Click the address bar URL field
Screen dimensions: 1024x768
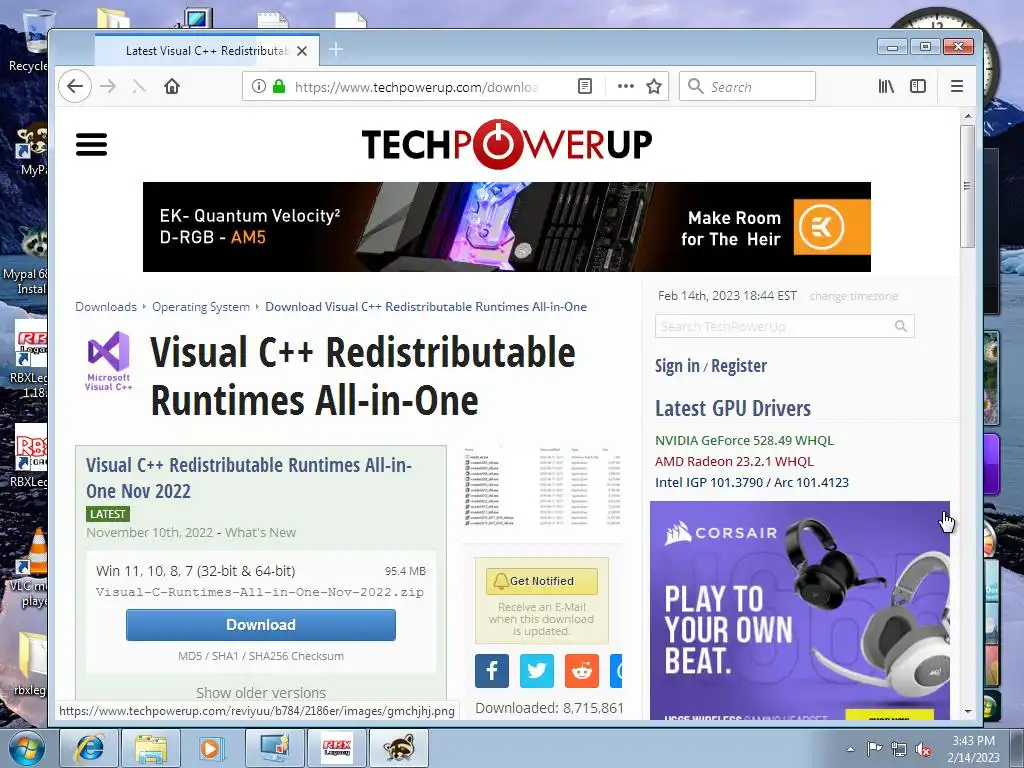pos(417,87)
